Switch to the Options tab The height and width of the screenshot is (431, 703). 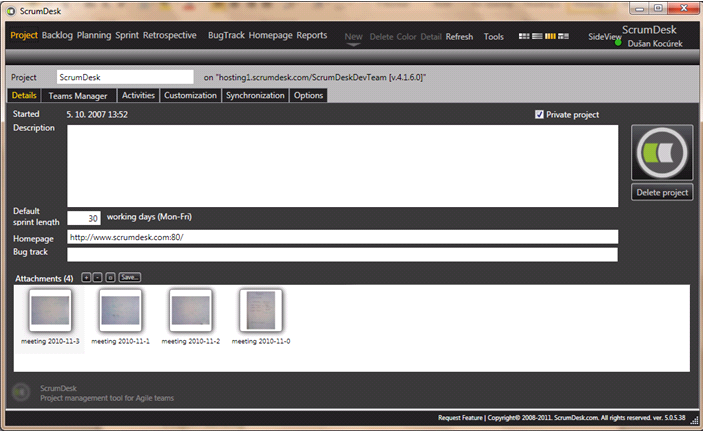[308, 96]
